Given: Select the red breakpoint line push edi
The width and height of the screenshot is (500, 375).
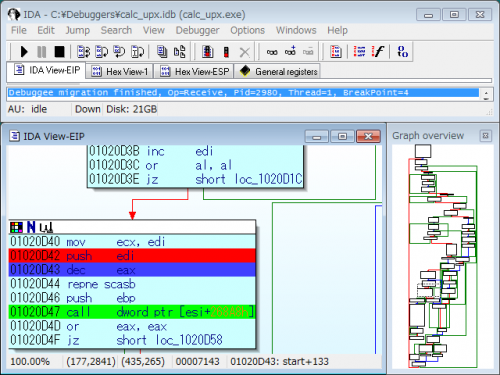Looking at the screenshot, I should [x=132, y=256].
